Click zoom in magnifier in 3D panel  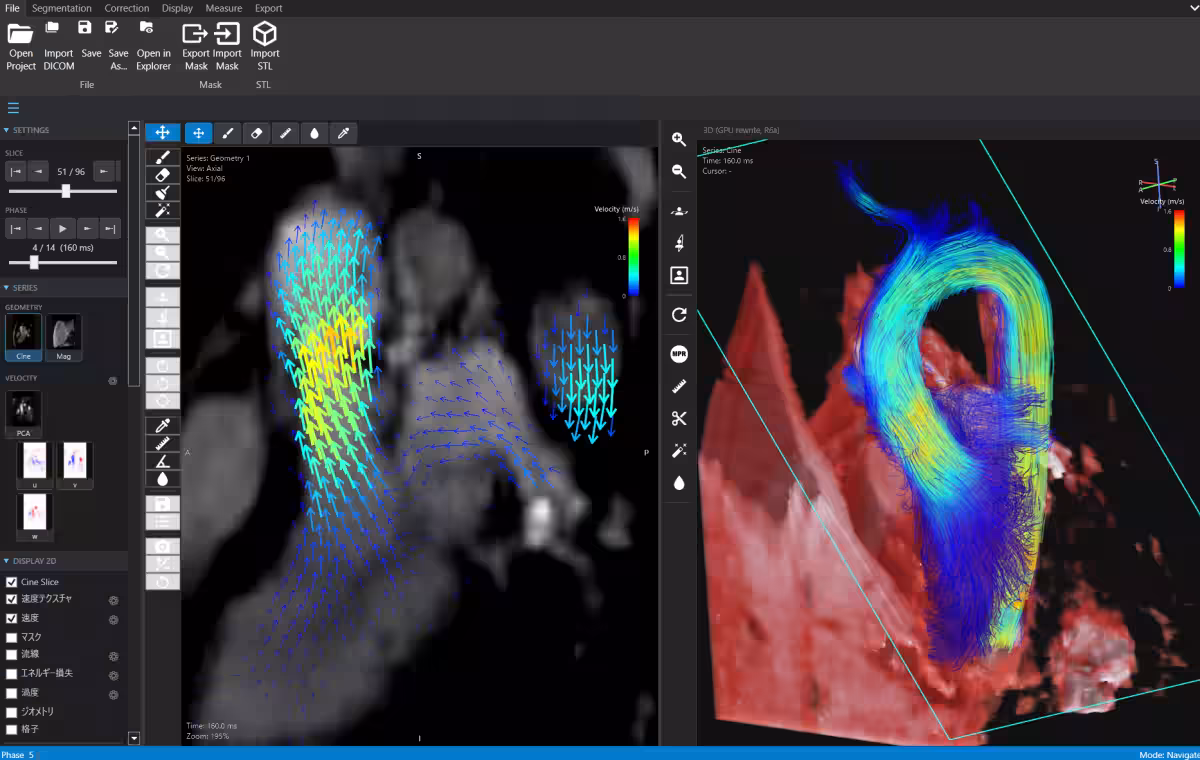679,139
